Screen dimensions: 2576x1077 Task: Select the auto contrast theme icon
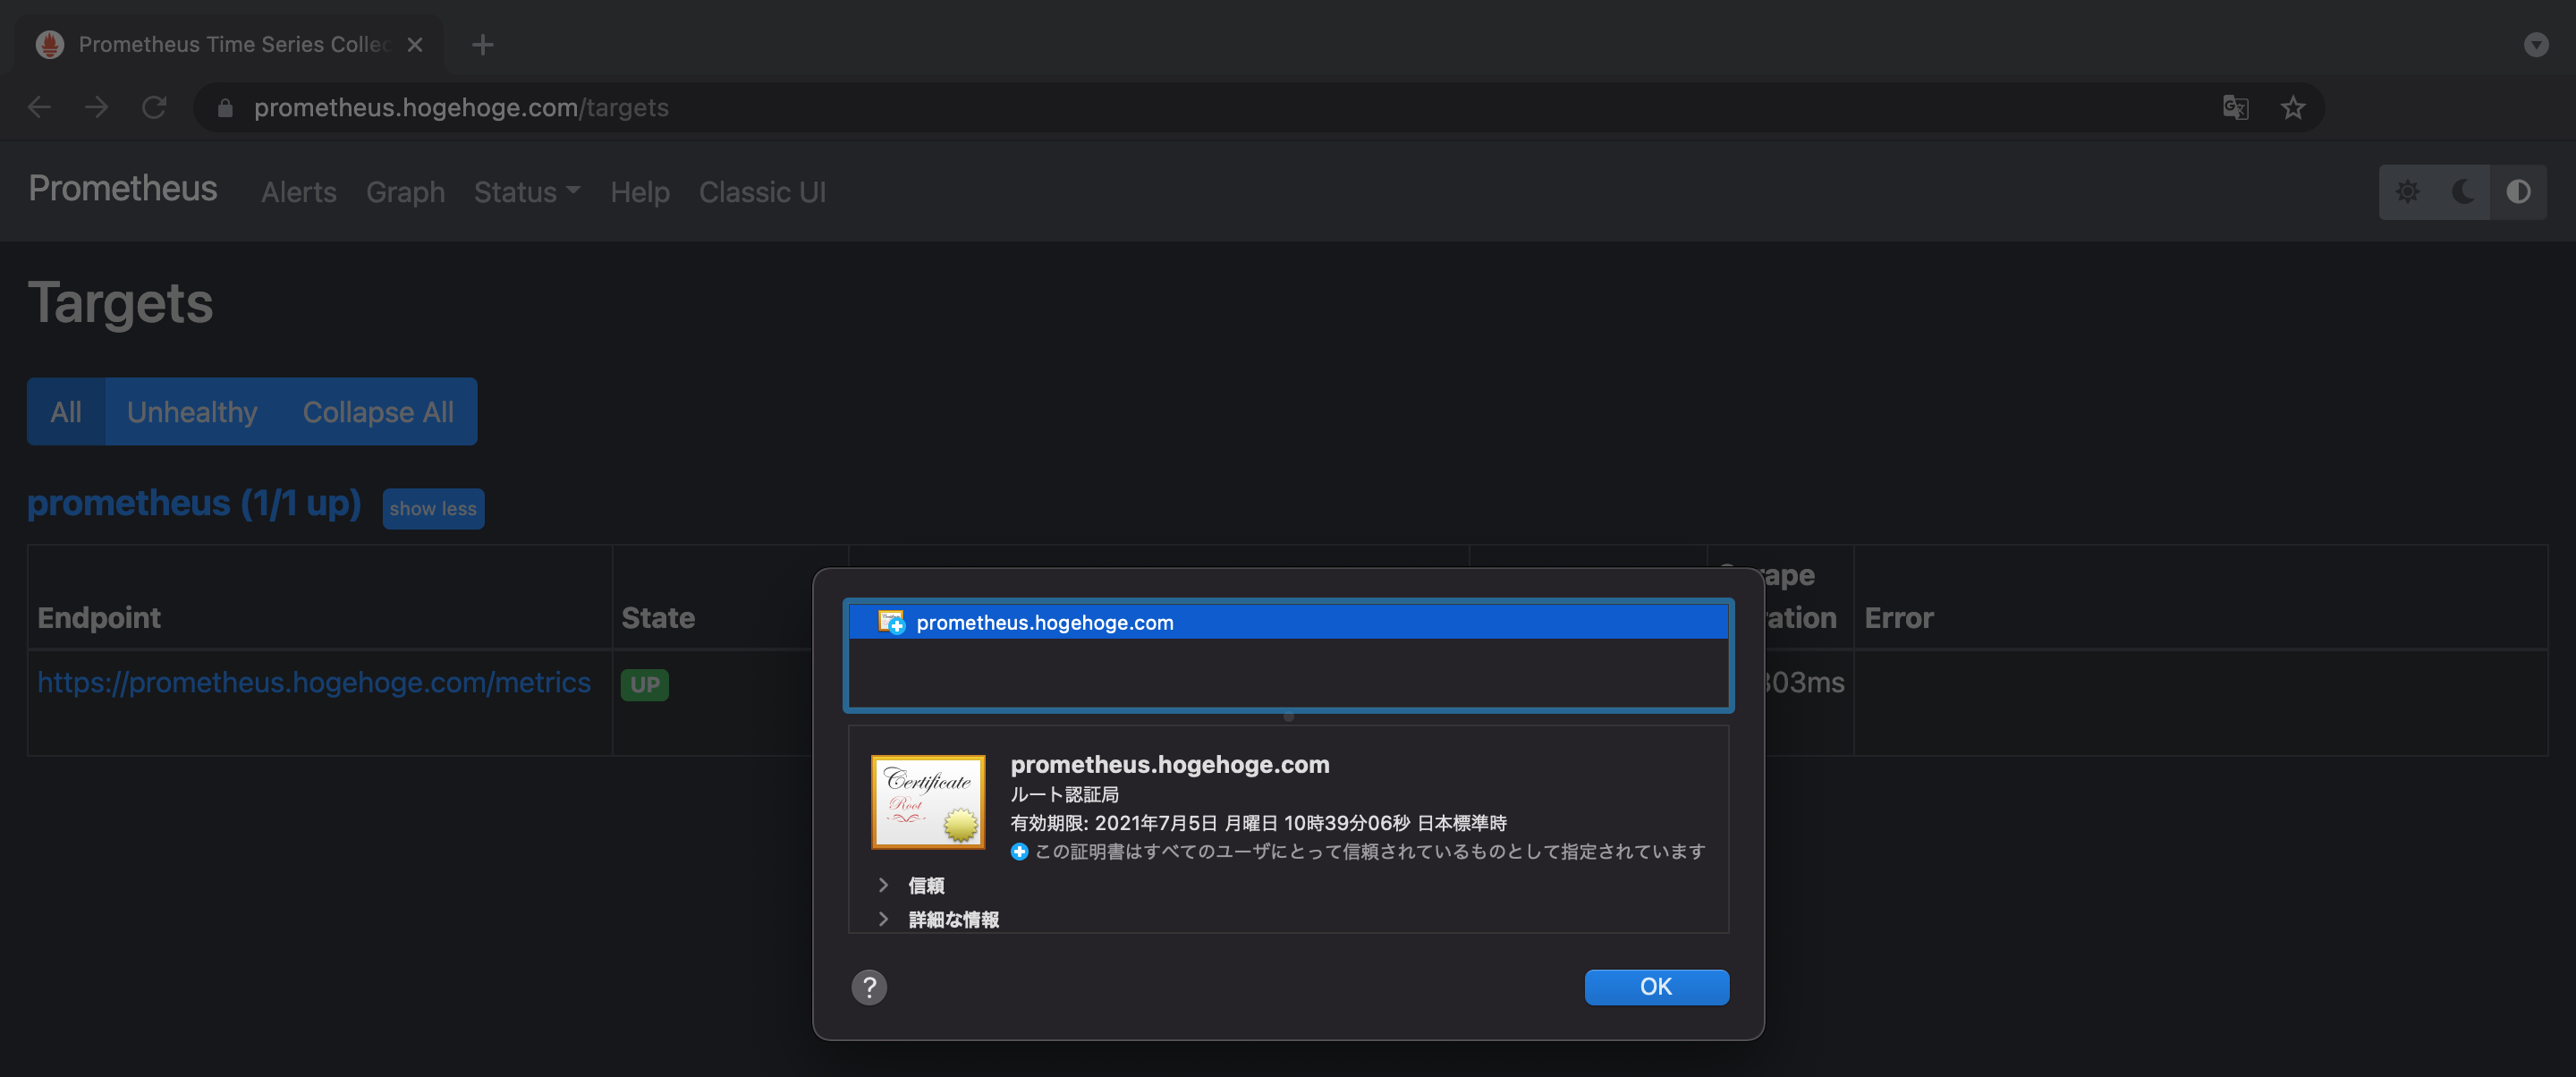point(2518,191)
